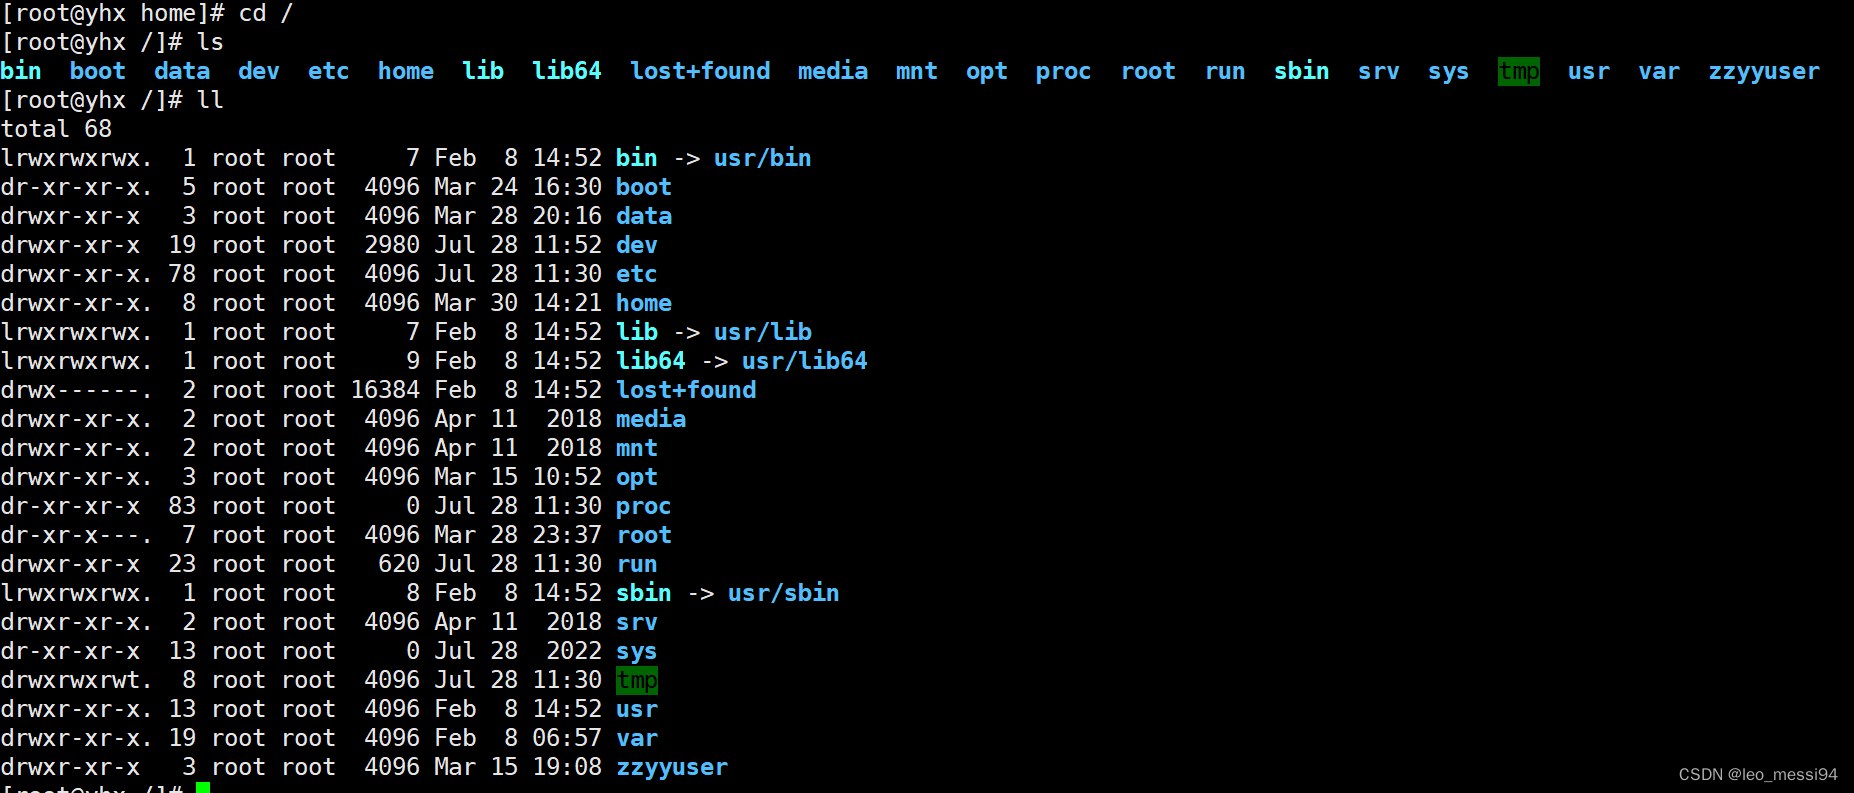Viewport: 1854px width, 793px height.
Task: Click proc in the long listing
Action: 643,506
